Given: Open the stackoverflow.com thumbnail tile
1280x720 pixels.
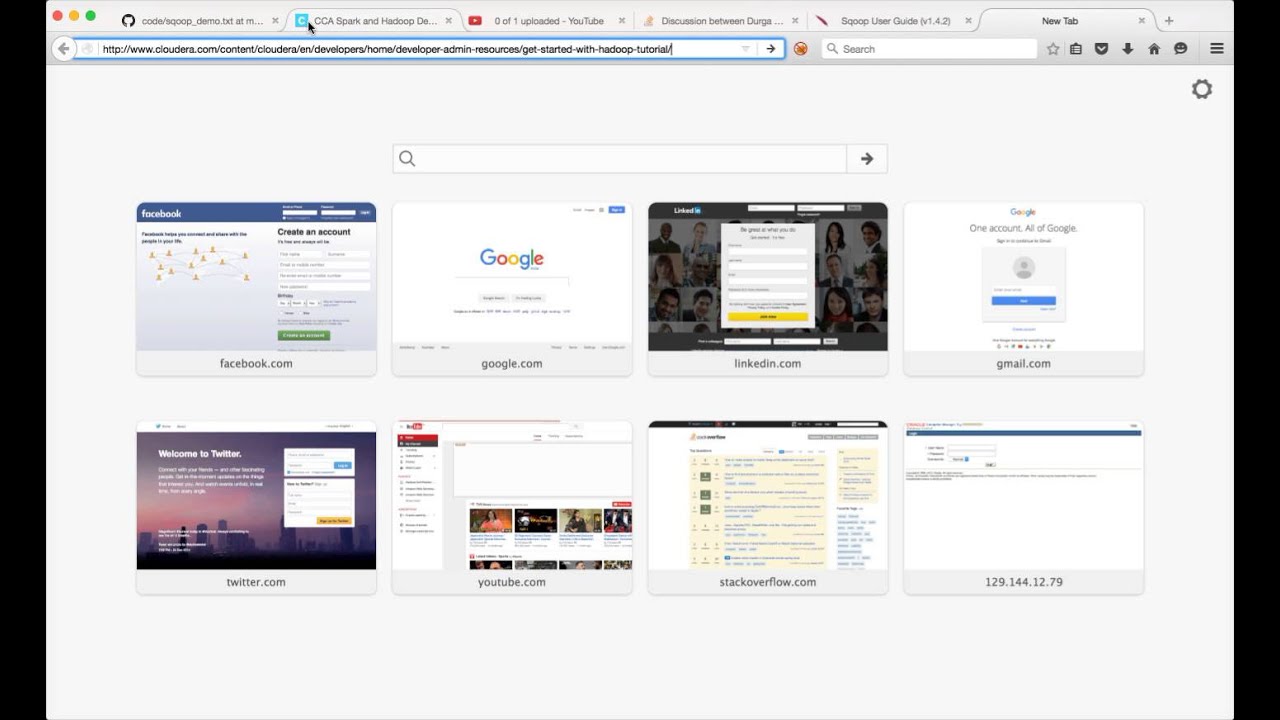Looking at the screenshot, I should point(768,507).
